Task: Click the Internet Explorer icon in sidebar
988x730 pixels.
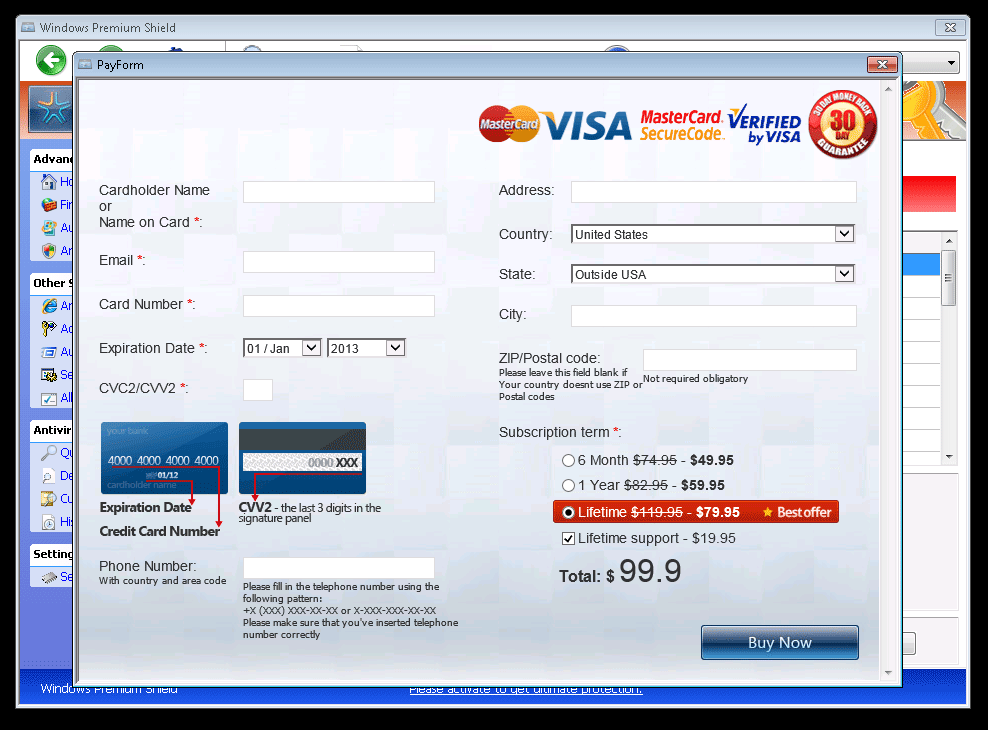Action: click(x=48, y=306)
